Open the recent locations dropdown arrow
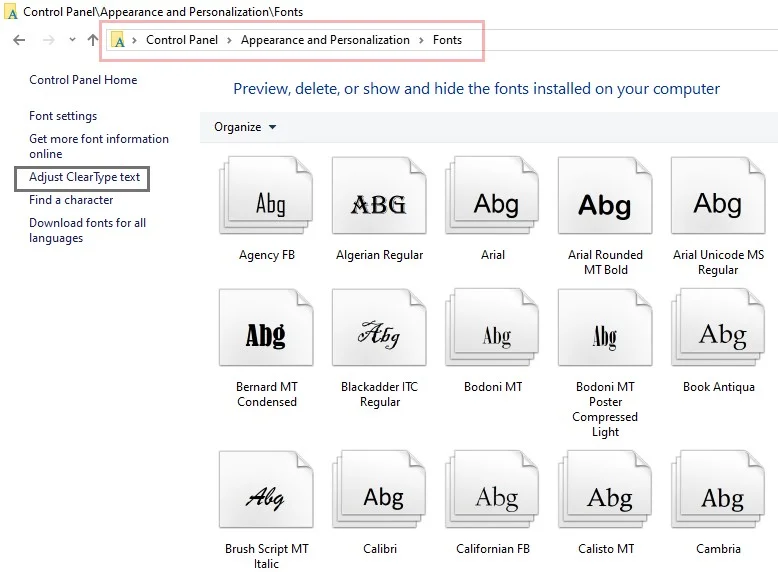The width and height of the screenshot is (778, 572). pyautogui.click(x=72, y=40)
